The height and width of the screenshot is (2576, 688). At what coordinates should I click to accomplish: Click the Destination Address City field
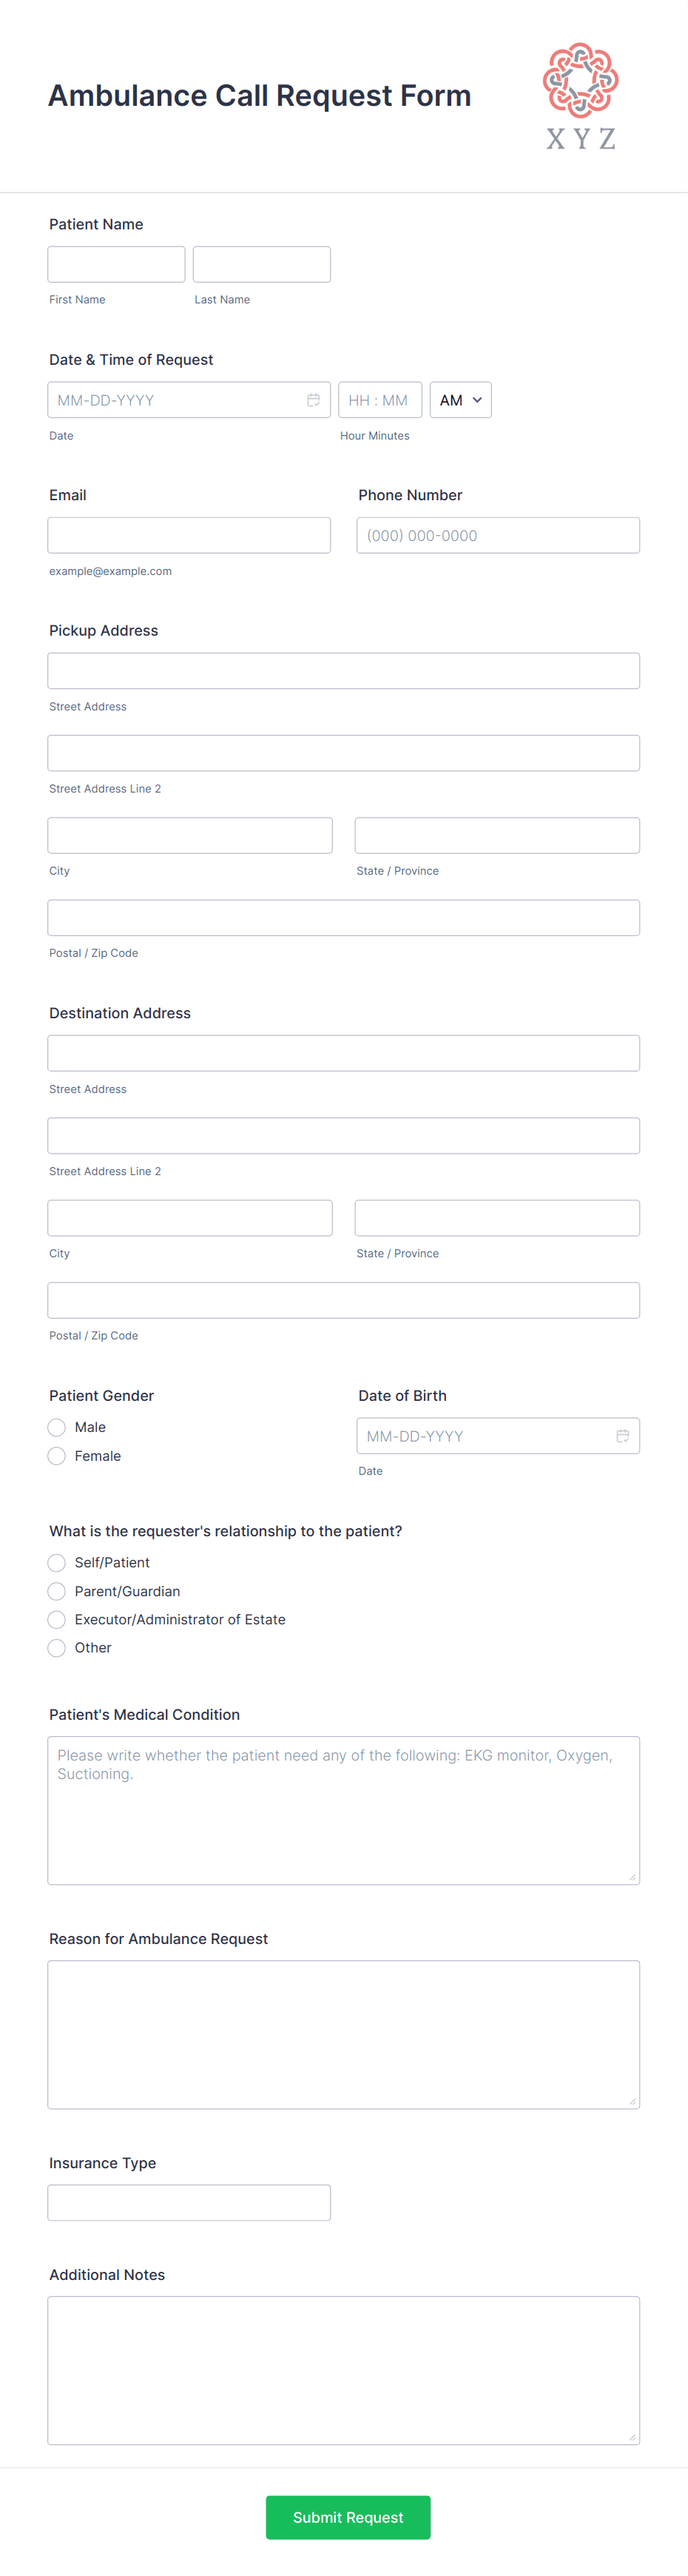190,1217
